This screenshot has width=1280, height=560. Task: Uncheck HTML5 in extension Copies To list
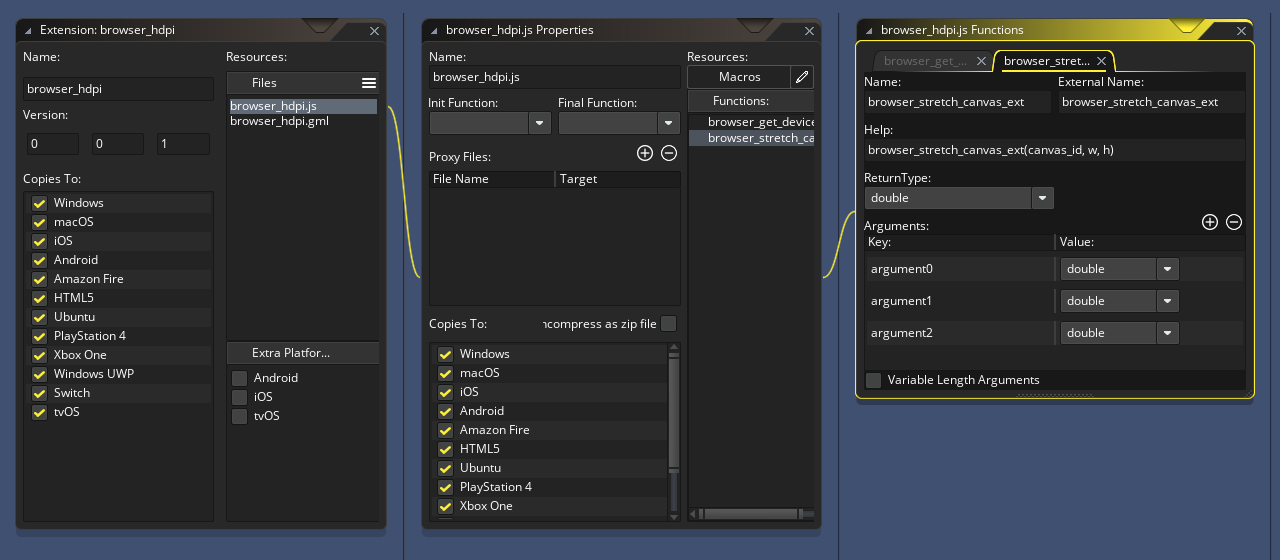pos(40,298)
